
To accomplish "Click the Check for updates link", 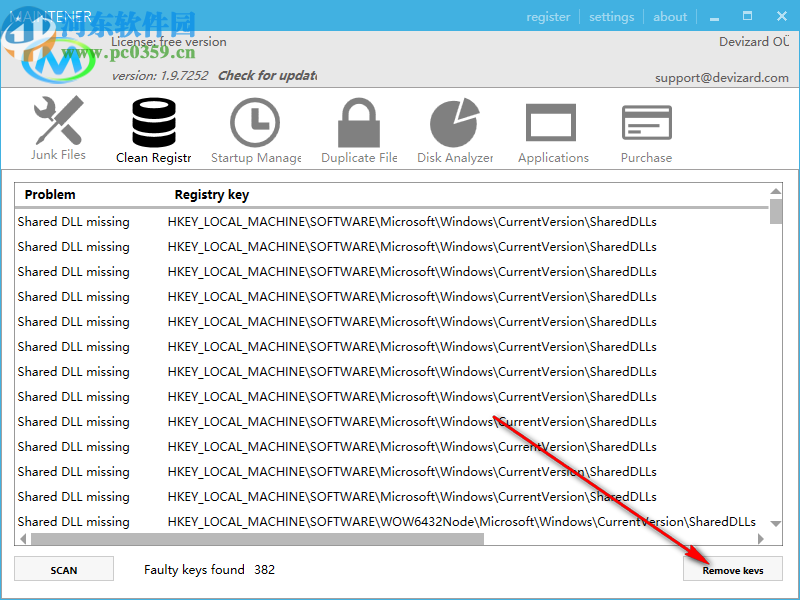I will pyautogui.click(x=267, y=76).
